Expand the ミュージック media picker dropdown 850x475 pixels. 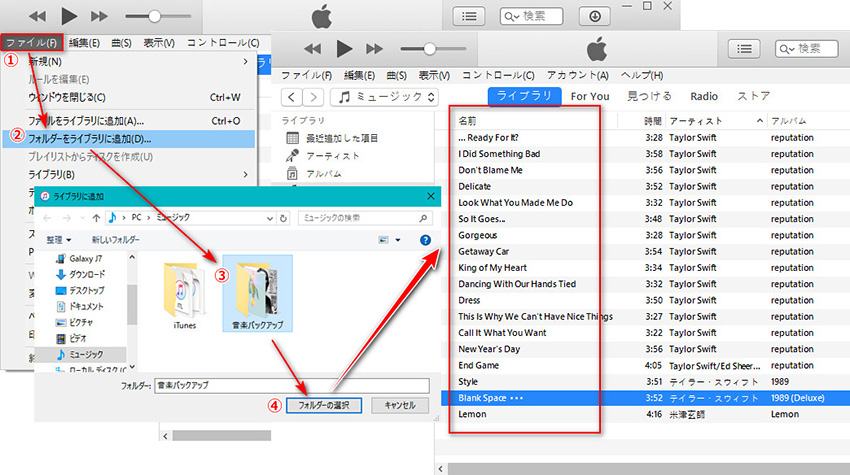point(385,97)
